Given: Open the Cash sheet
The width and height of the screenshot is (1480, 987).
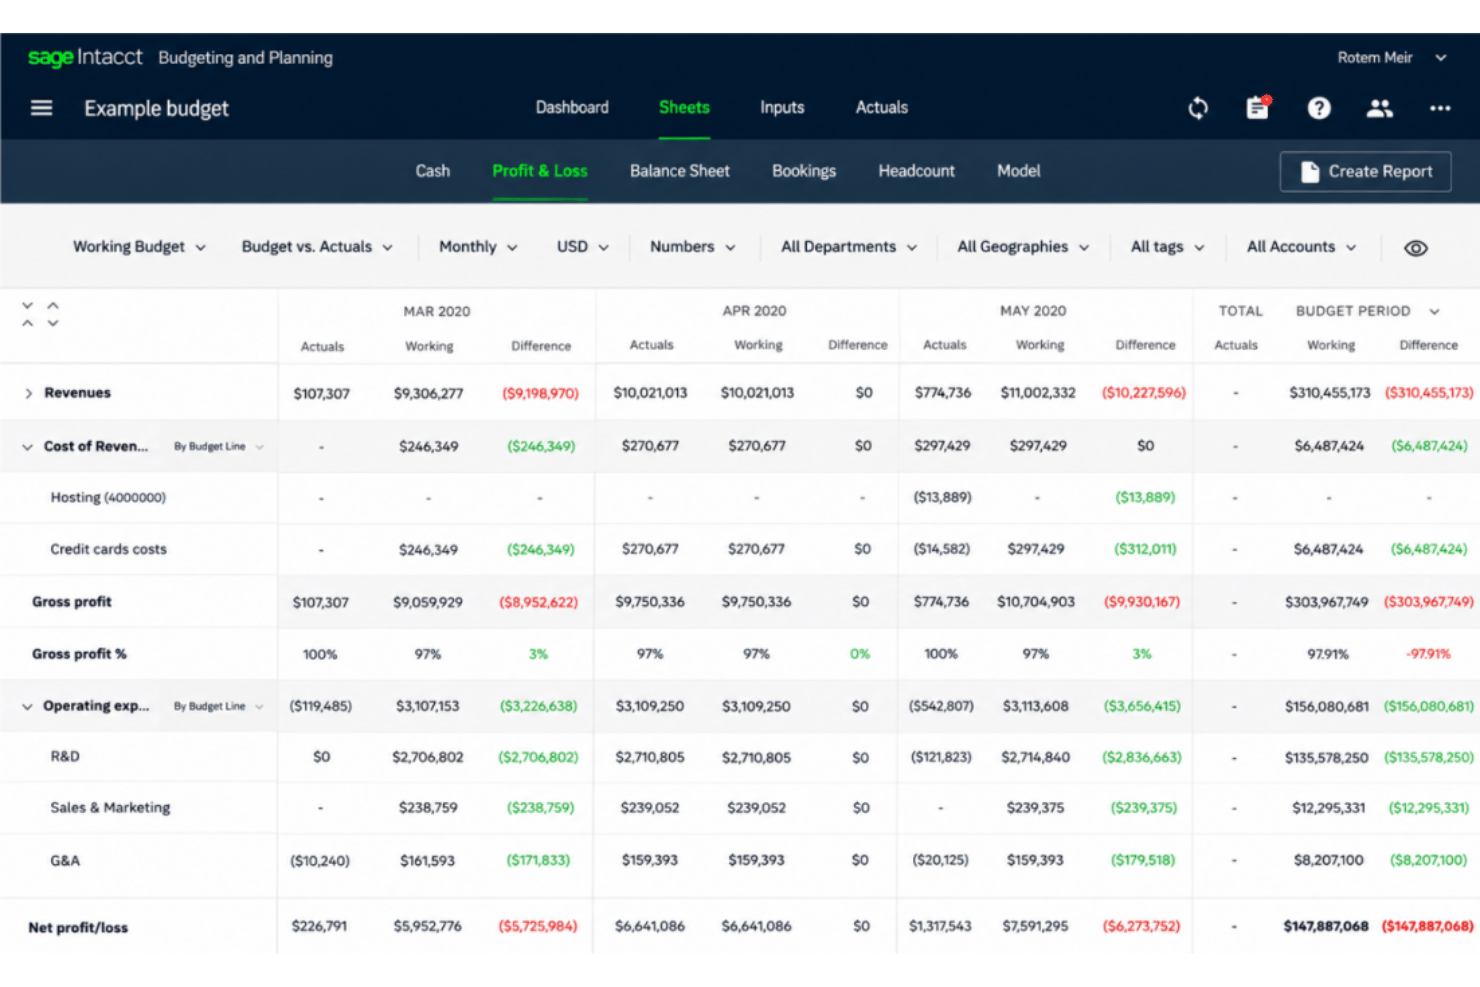Looking at the screenshot, I should click(x=433, y=171).
